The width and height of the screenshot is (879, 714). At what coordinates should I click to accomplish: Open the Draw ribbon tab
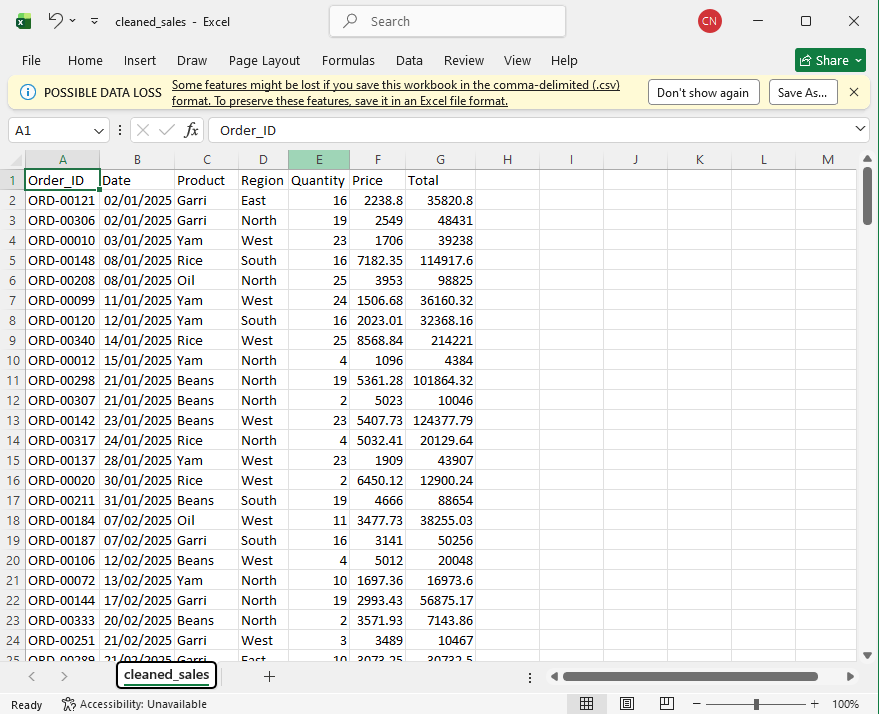click(192, 61)
